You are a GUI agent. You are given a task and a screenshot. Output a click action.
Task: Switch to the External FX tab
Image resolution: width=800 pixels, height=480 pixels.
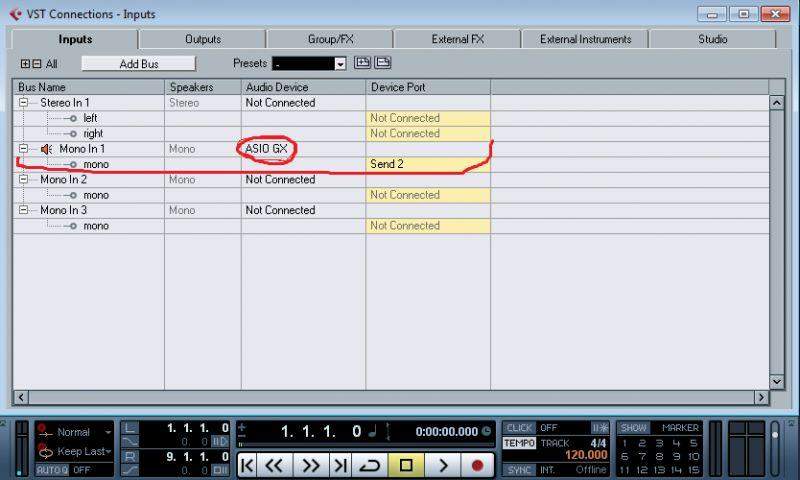[x=458, y=39]
